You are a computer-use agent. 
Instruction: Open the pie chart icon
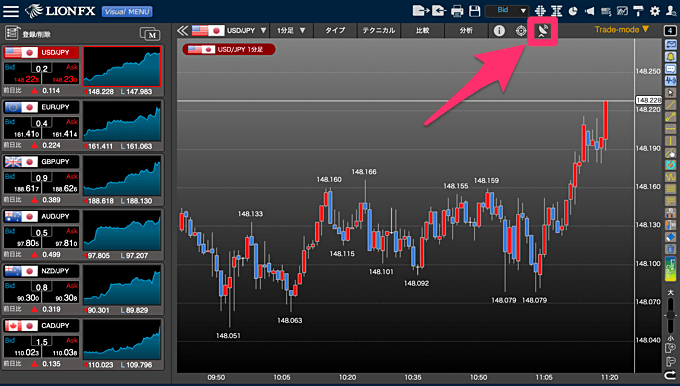point(573,11)
